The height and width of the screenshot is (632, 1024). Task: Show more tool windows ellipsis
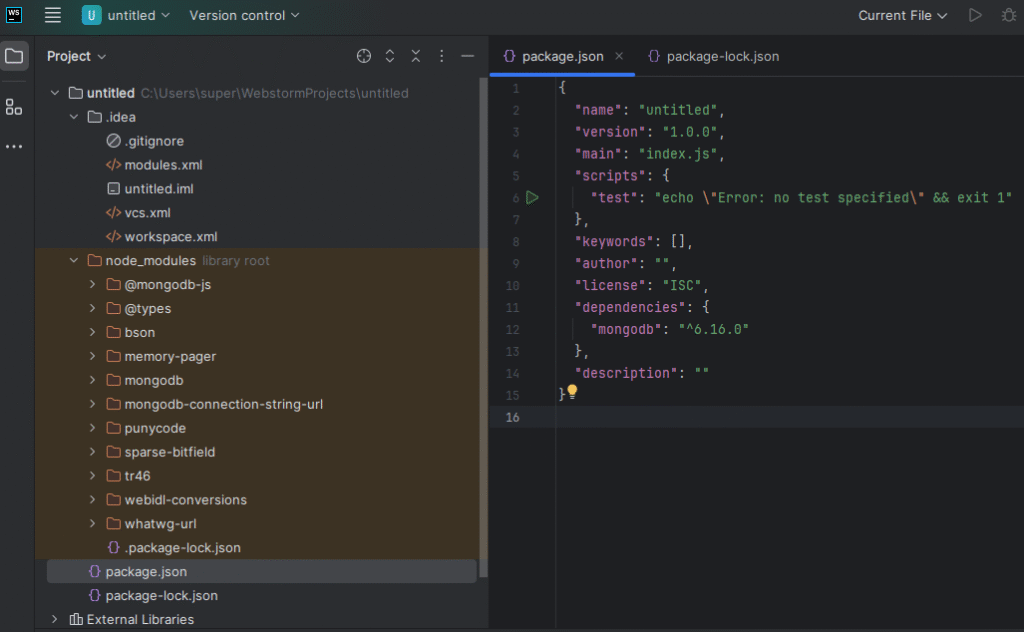(x=14, y=146)
